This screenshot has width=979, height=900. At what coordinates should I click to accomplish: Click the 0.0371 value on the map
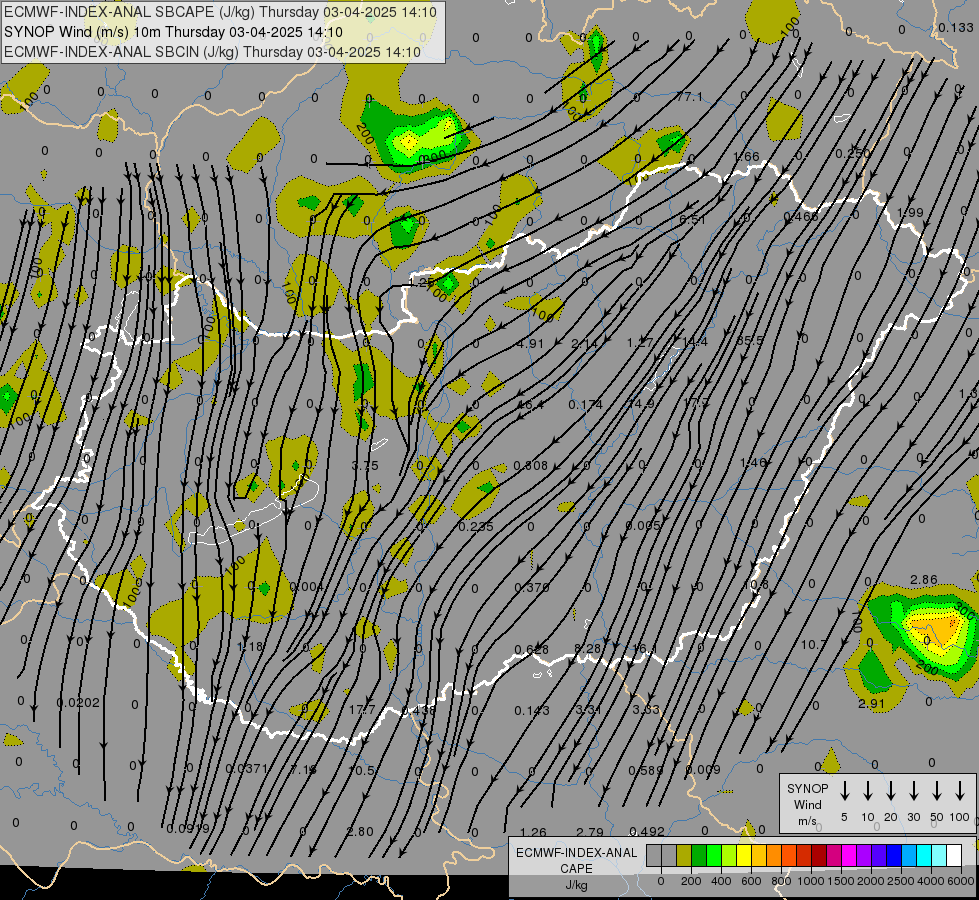[x=247, y=768]
